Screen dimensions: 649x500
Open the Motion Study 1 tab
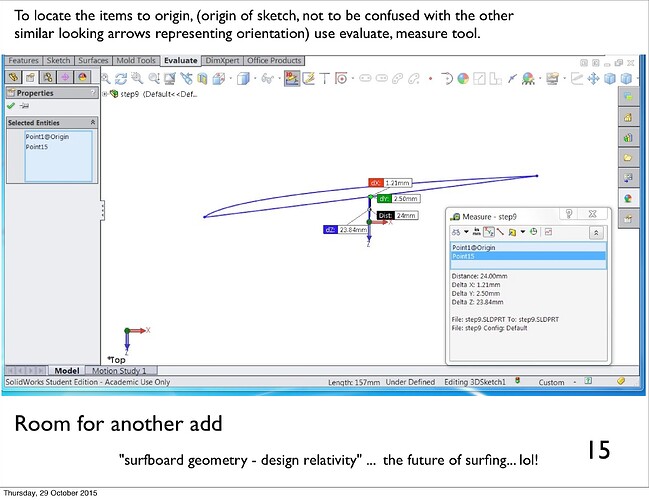[x=121, y=371]
